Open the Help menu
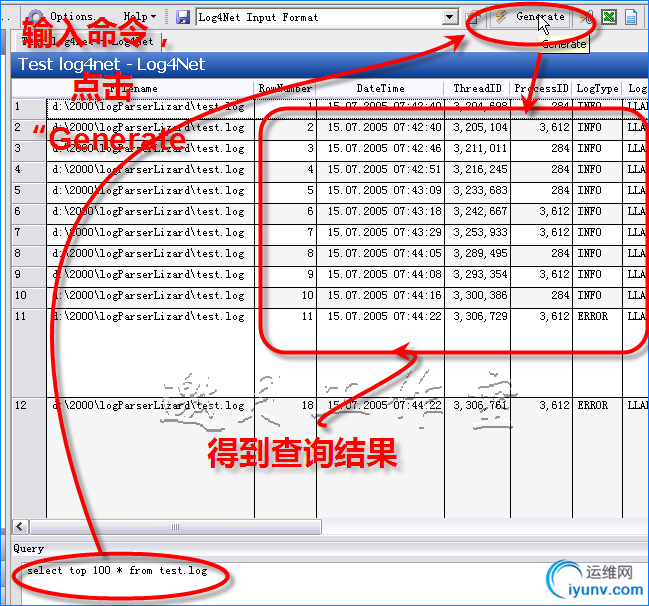Image resolution: width=649 pixels, height=606 pixels. click(139, 17)
